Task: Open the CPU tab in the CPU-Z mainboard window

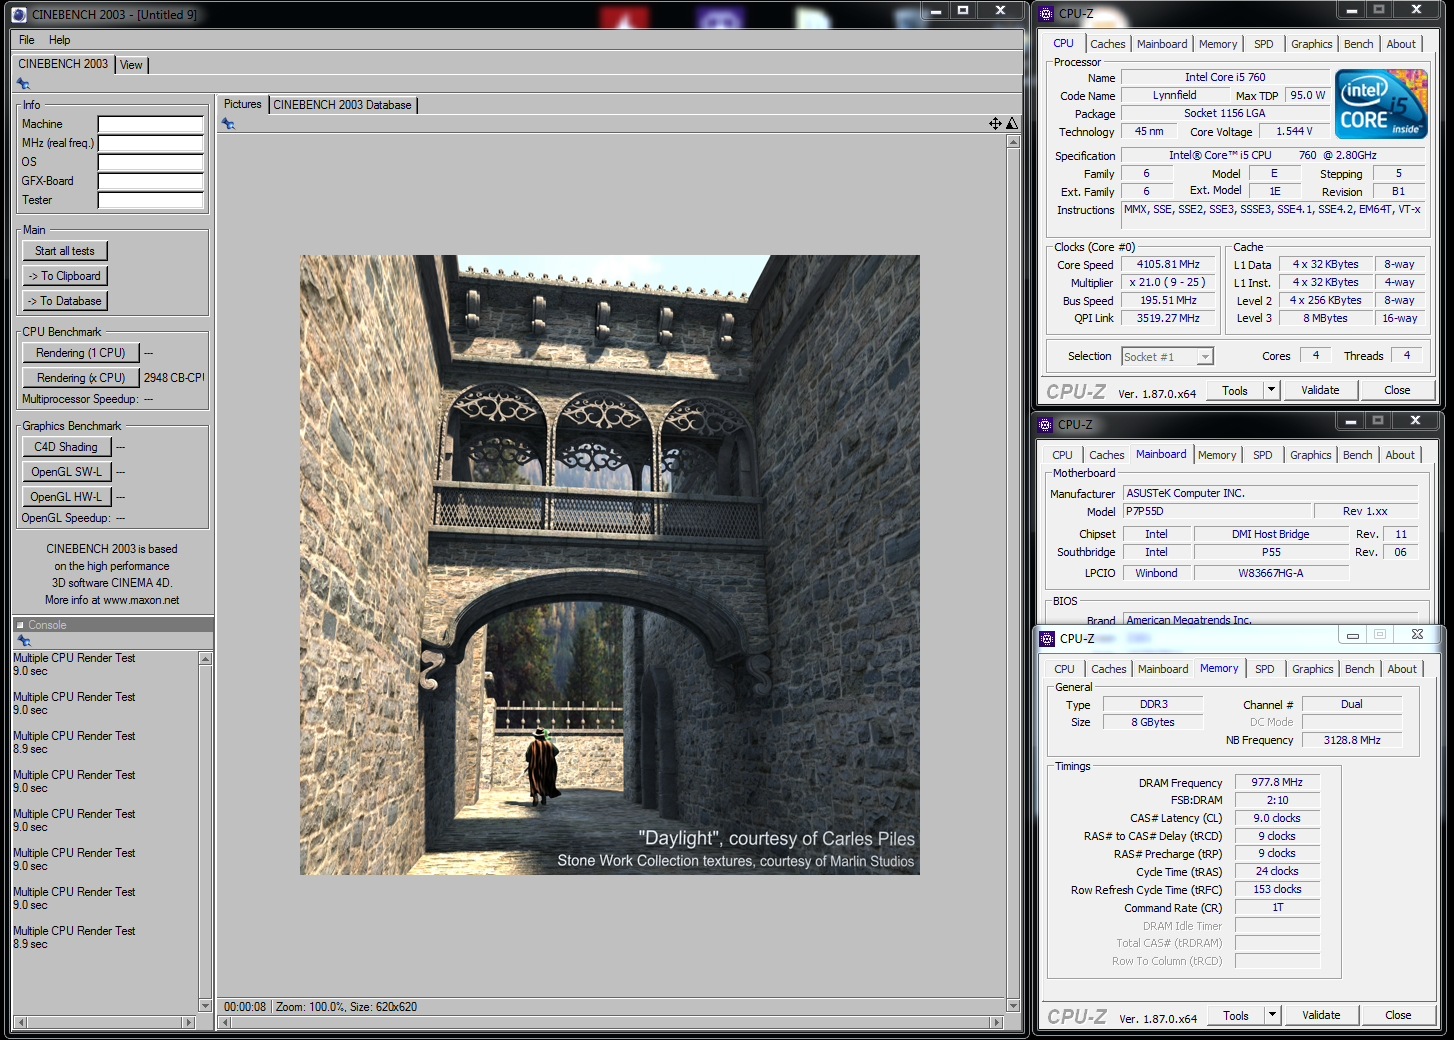Action: [1062, 455]
